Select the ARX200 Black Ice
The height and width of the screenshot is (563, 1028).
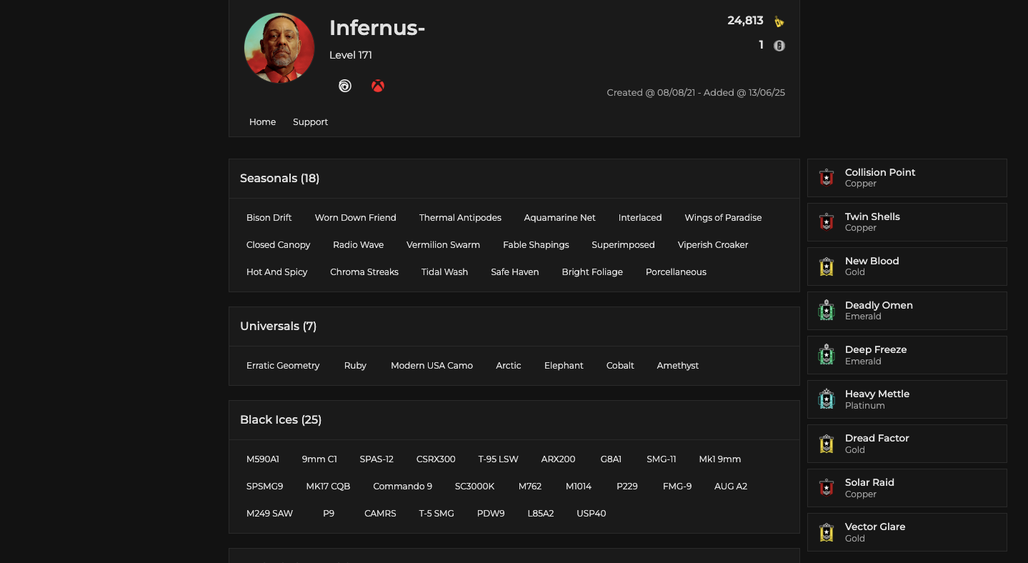click(558, 459)
